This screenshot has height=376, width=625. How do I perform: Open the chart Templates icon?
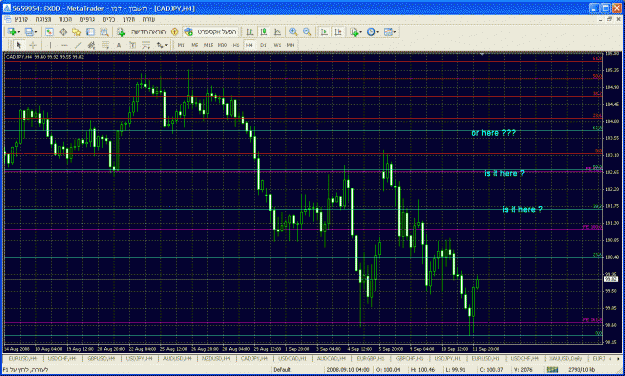(388, 32)
